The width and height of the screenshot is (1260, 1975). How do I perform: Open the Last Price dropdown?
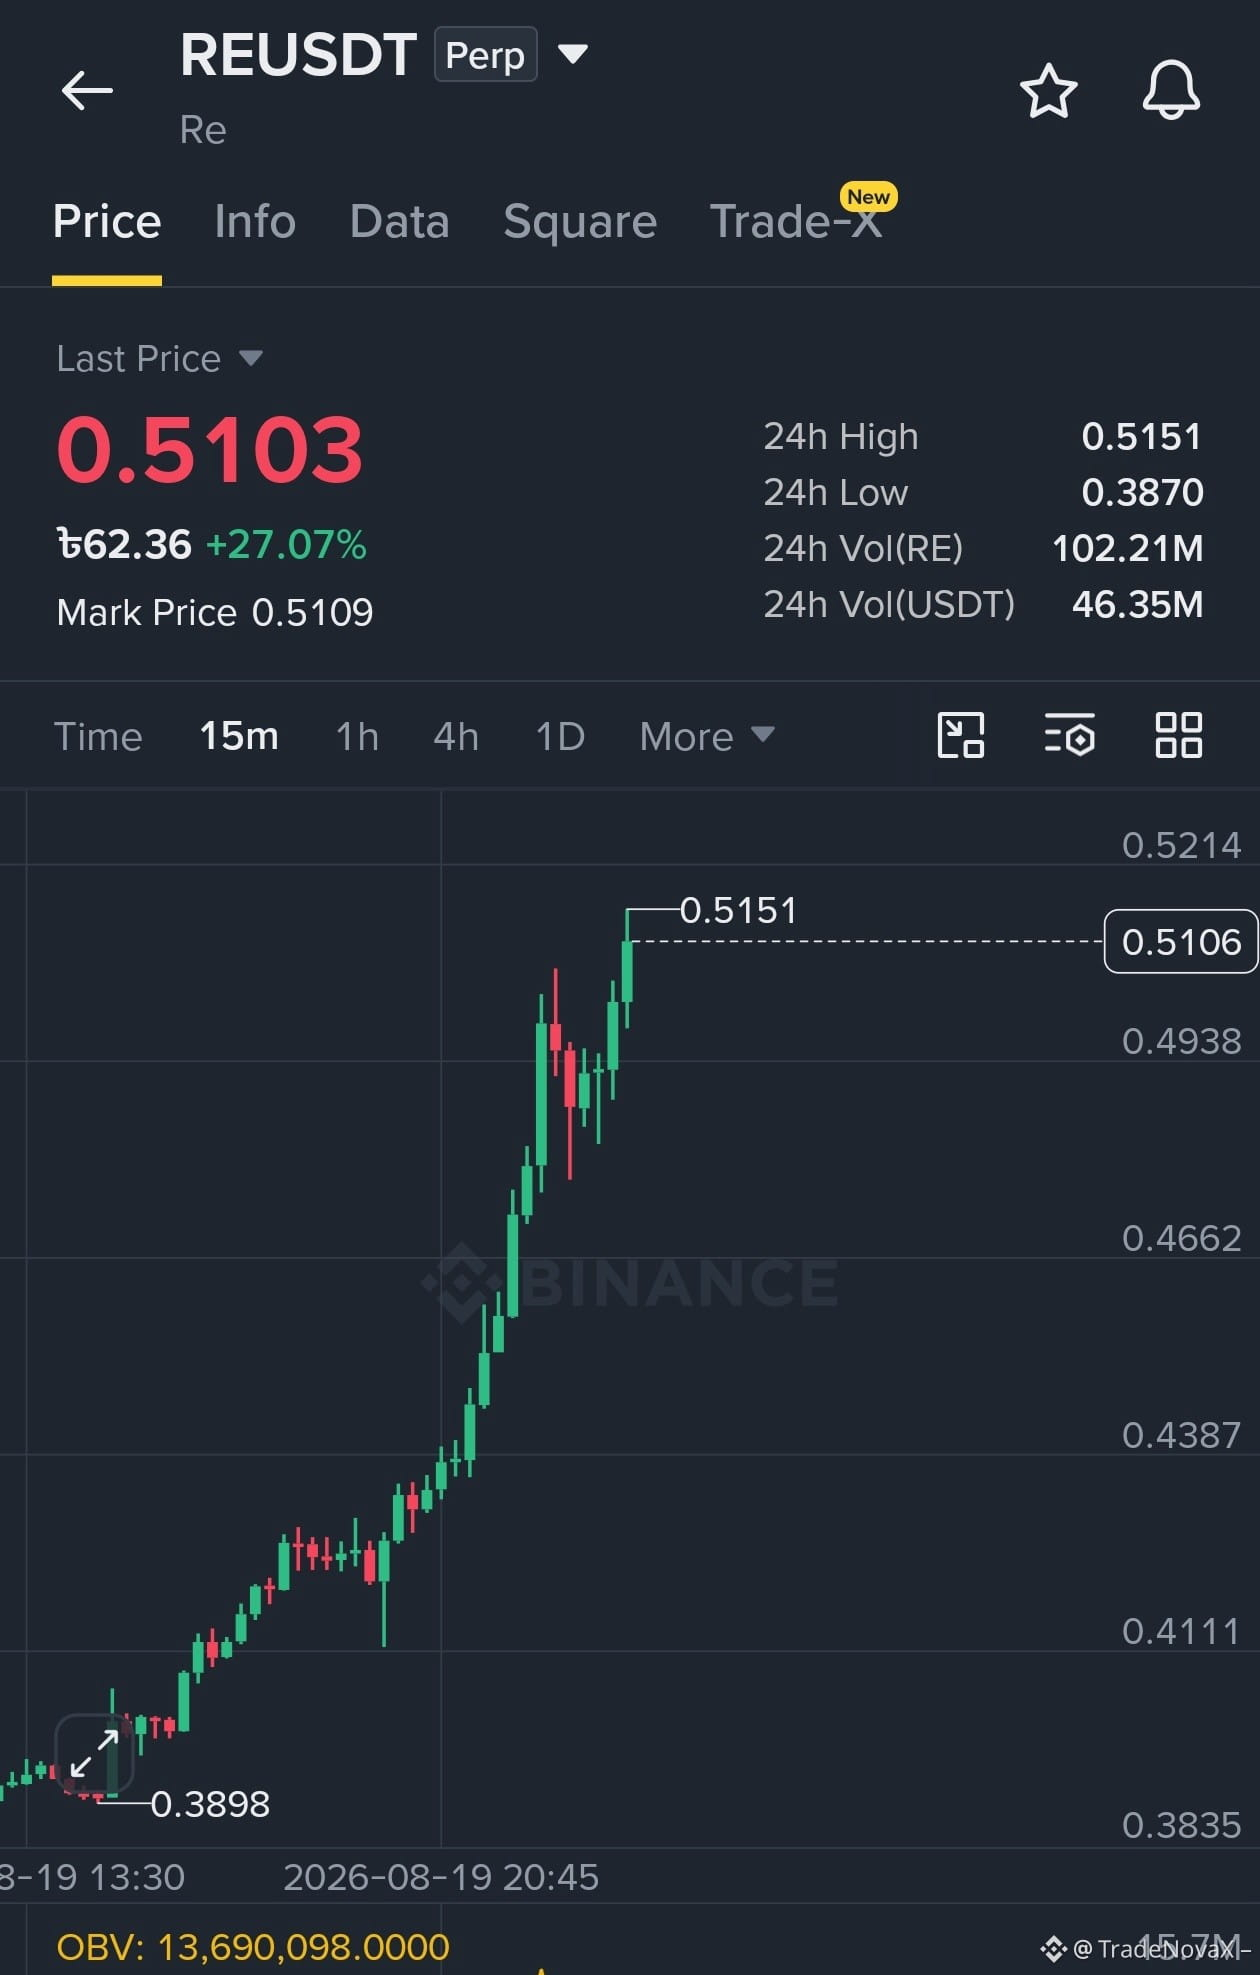click(160, 358)
